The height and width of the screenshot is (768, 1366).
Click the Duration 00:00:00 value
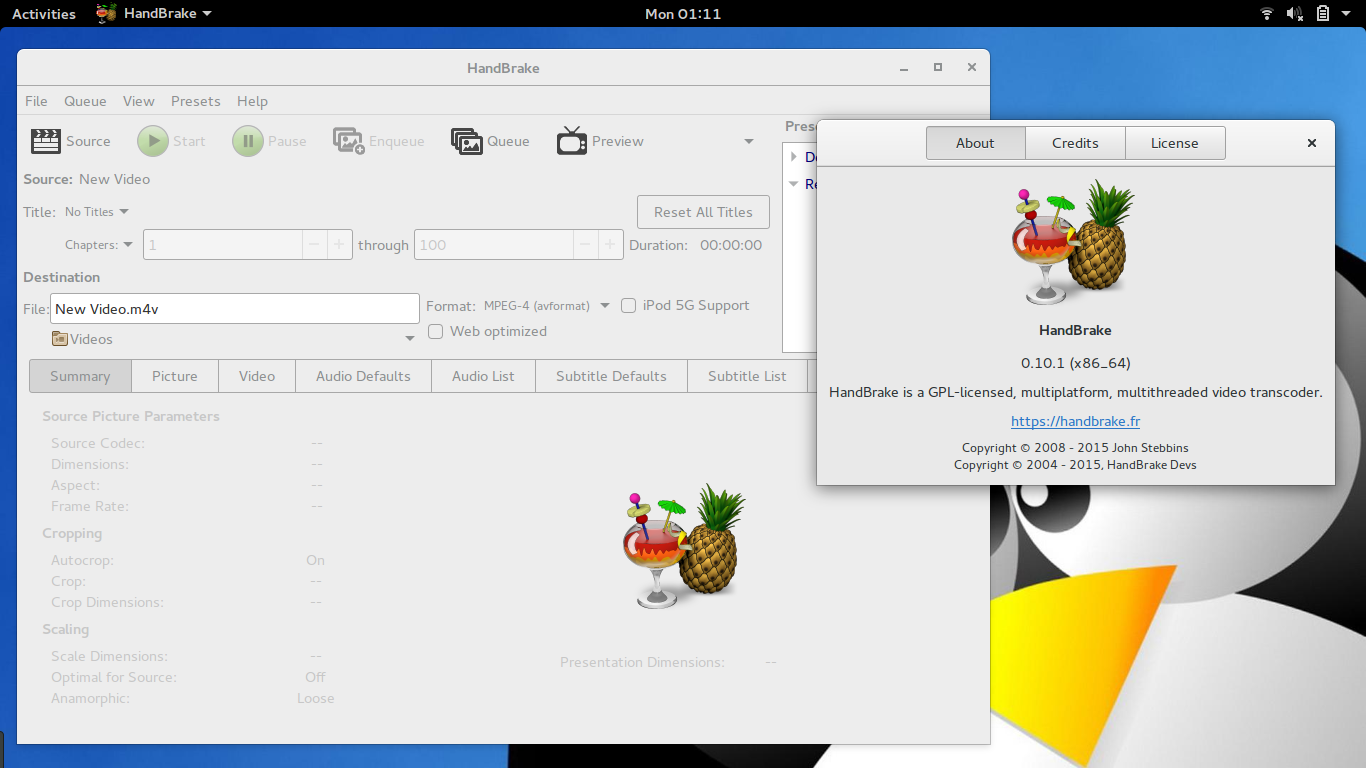tap(731, 245)
